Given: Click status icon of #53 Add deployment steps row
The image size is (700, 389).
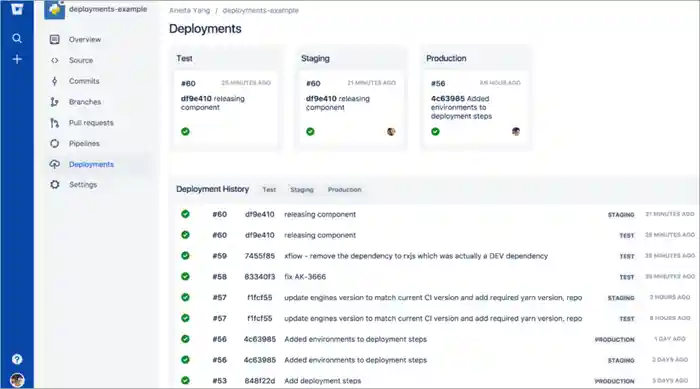Looking at the screenshot, I should click(185, 381).
